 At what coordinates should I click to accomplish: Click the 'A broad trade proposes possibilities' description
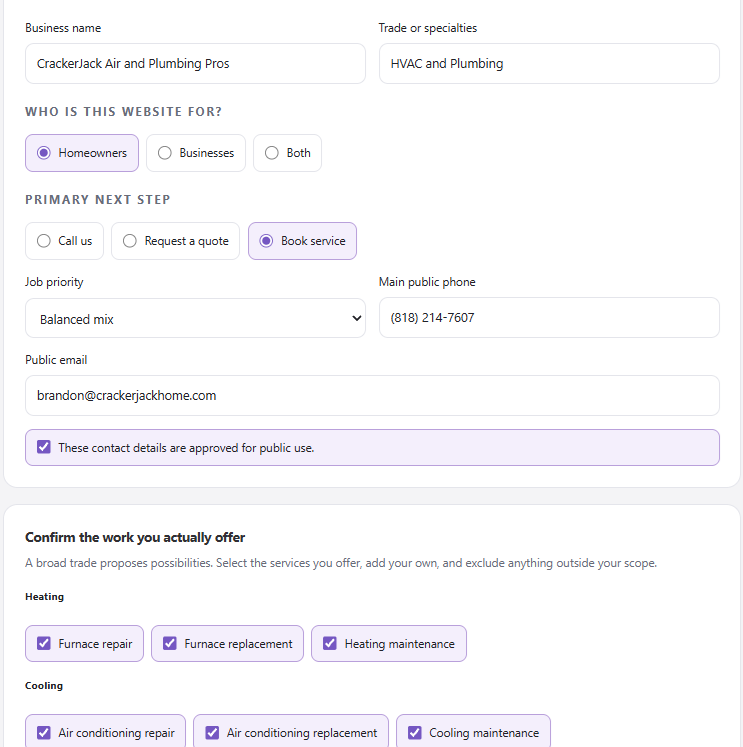click(x=341, y=563)
